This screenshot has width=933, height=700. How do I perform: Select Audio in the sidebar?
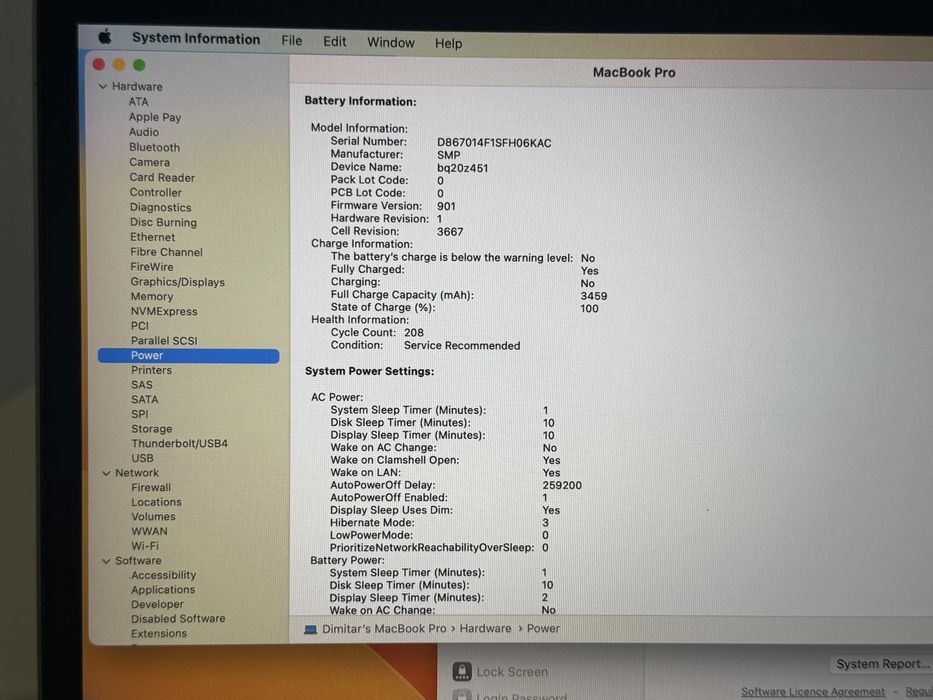click(x=144, y=132)
